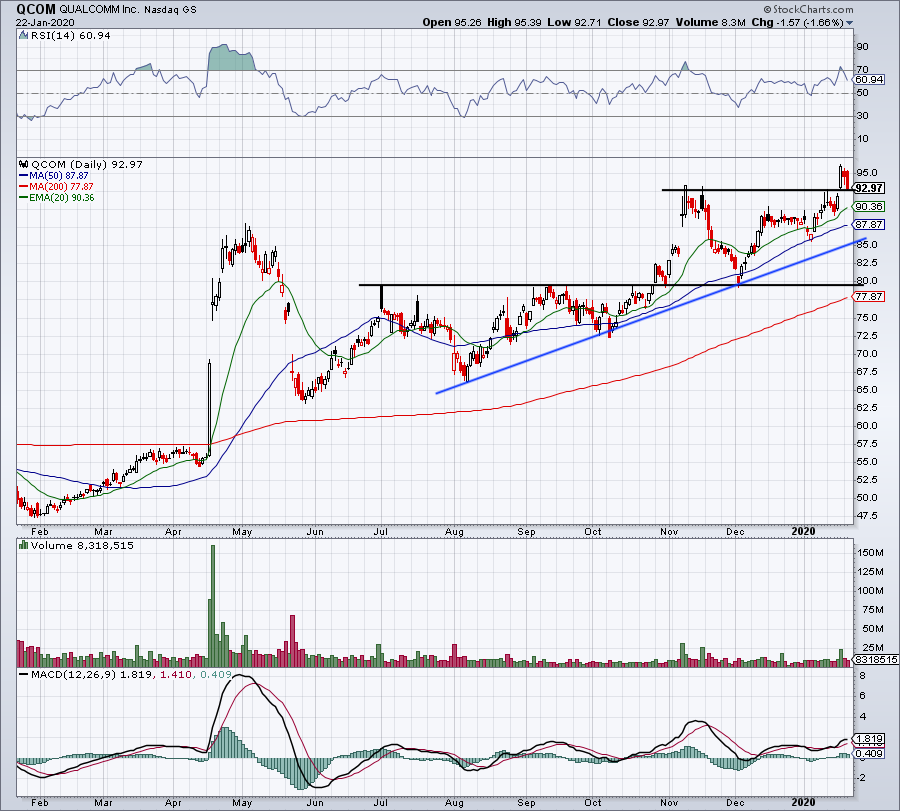Open the dropdown arrow next to Chg
The height and width of the screenshot is (811, 900).
pos(849,23)
